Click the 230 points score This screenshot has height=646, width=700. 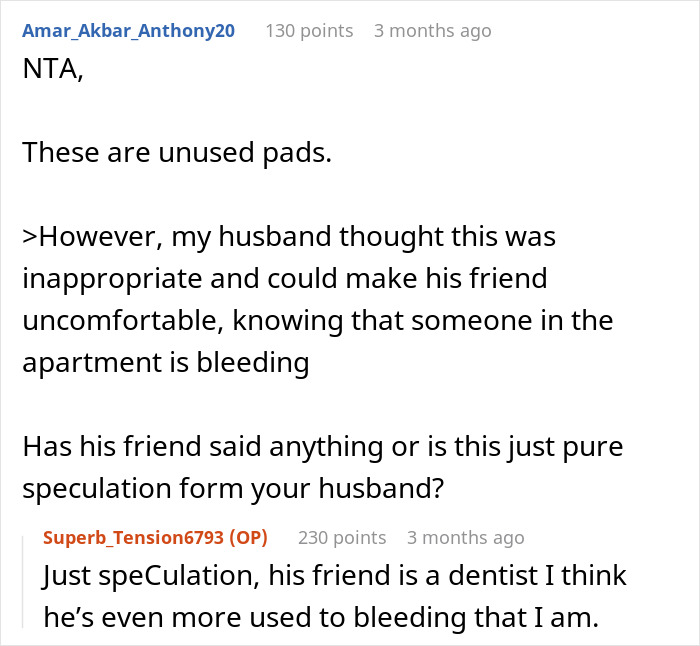pos(342,537)
